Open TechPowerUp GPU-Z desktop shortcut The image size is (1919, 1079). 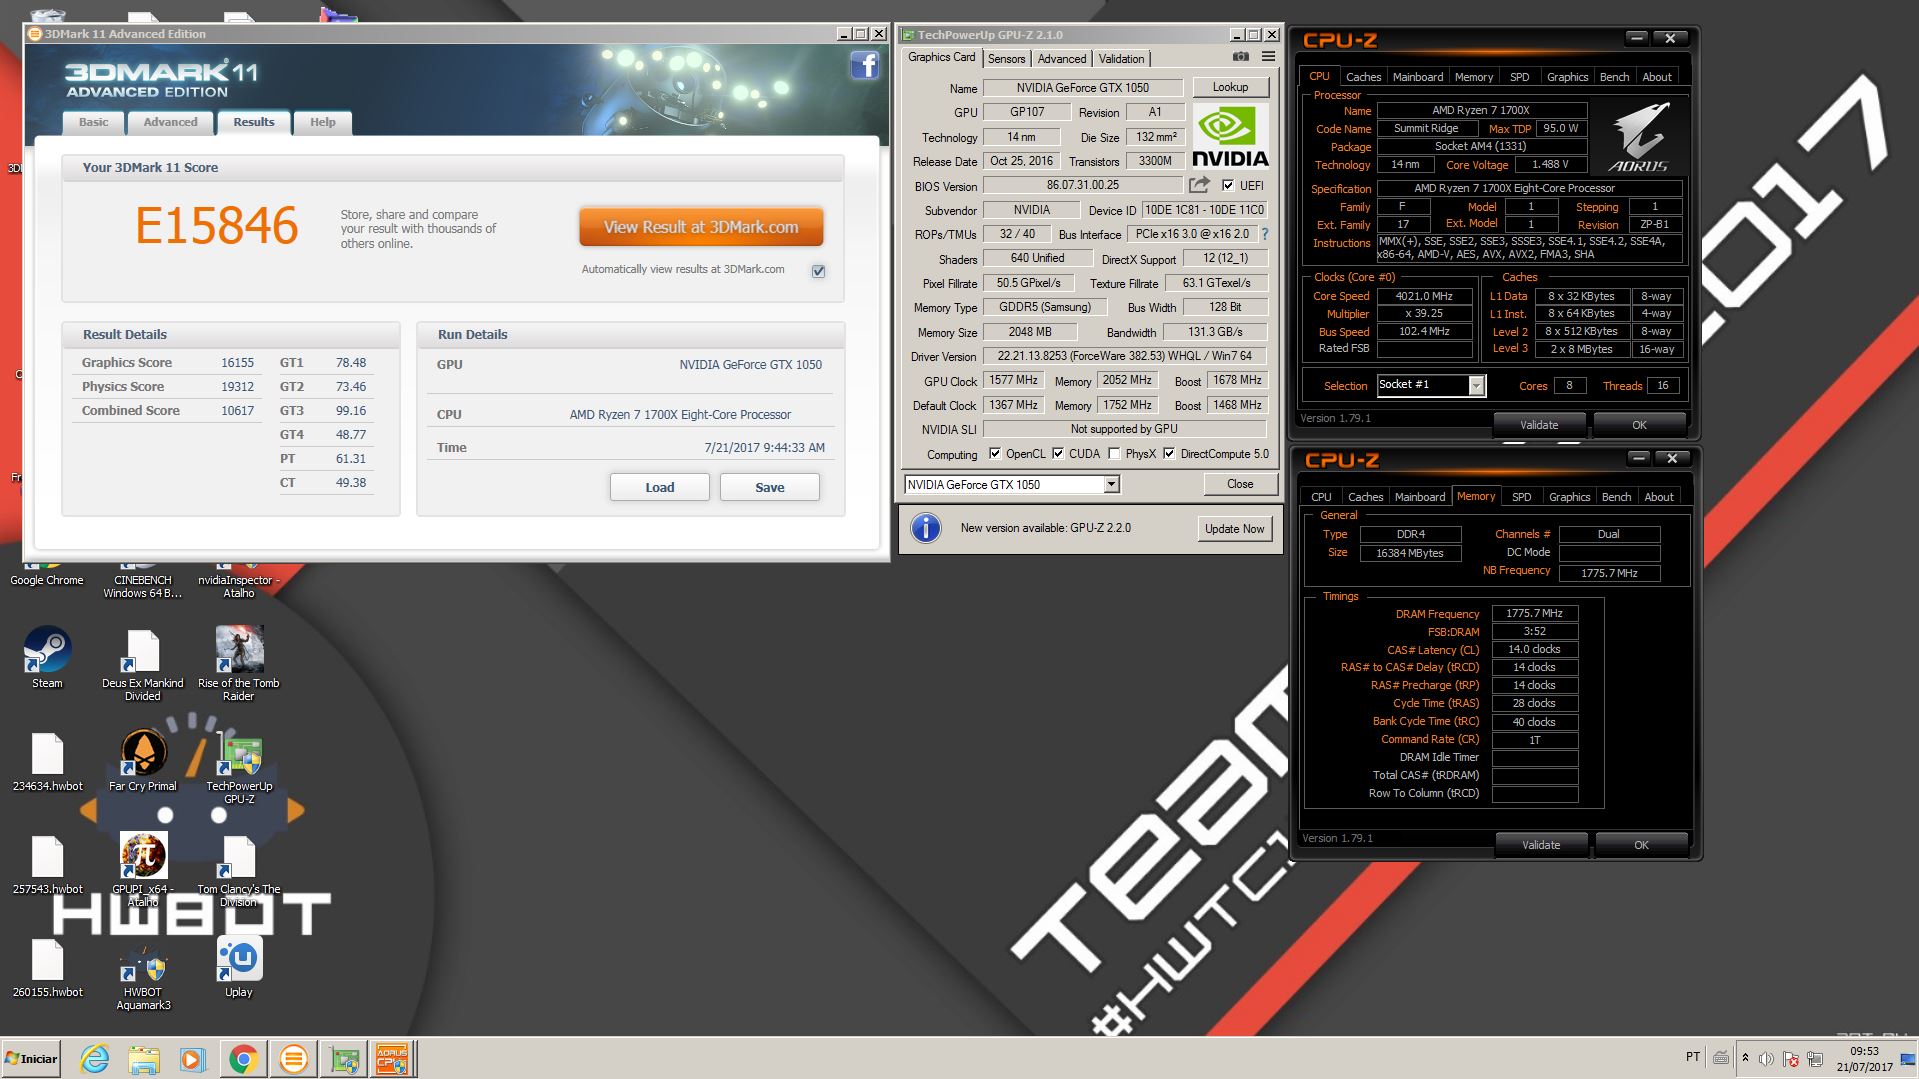coord(239,770)
